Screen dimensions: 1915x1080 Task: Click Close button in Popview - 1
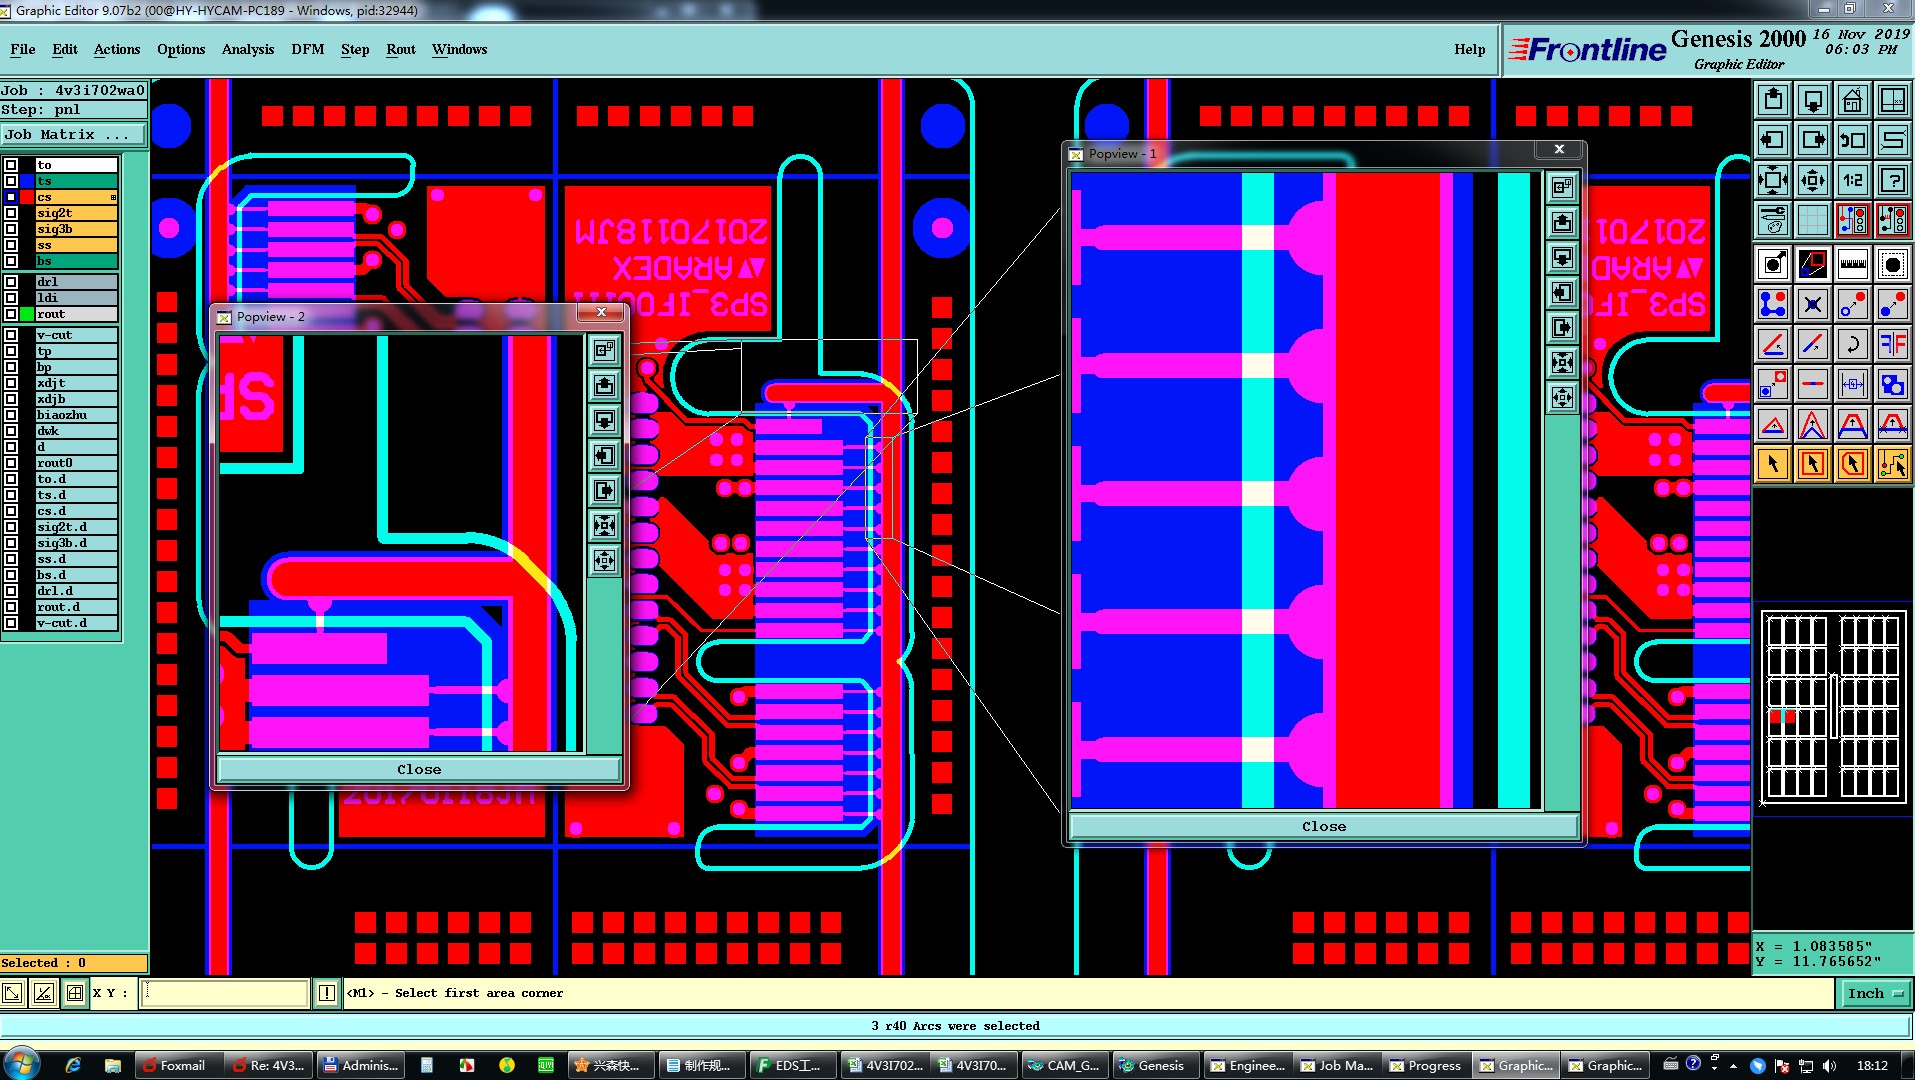click(x=1324, y=826)
